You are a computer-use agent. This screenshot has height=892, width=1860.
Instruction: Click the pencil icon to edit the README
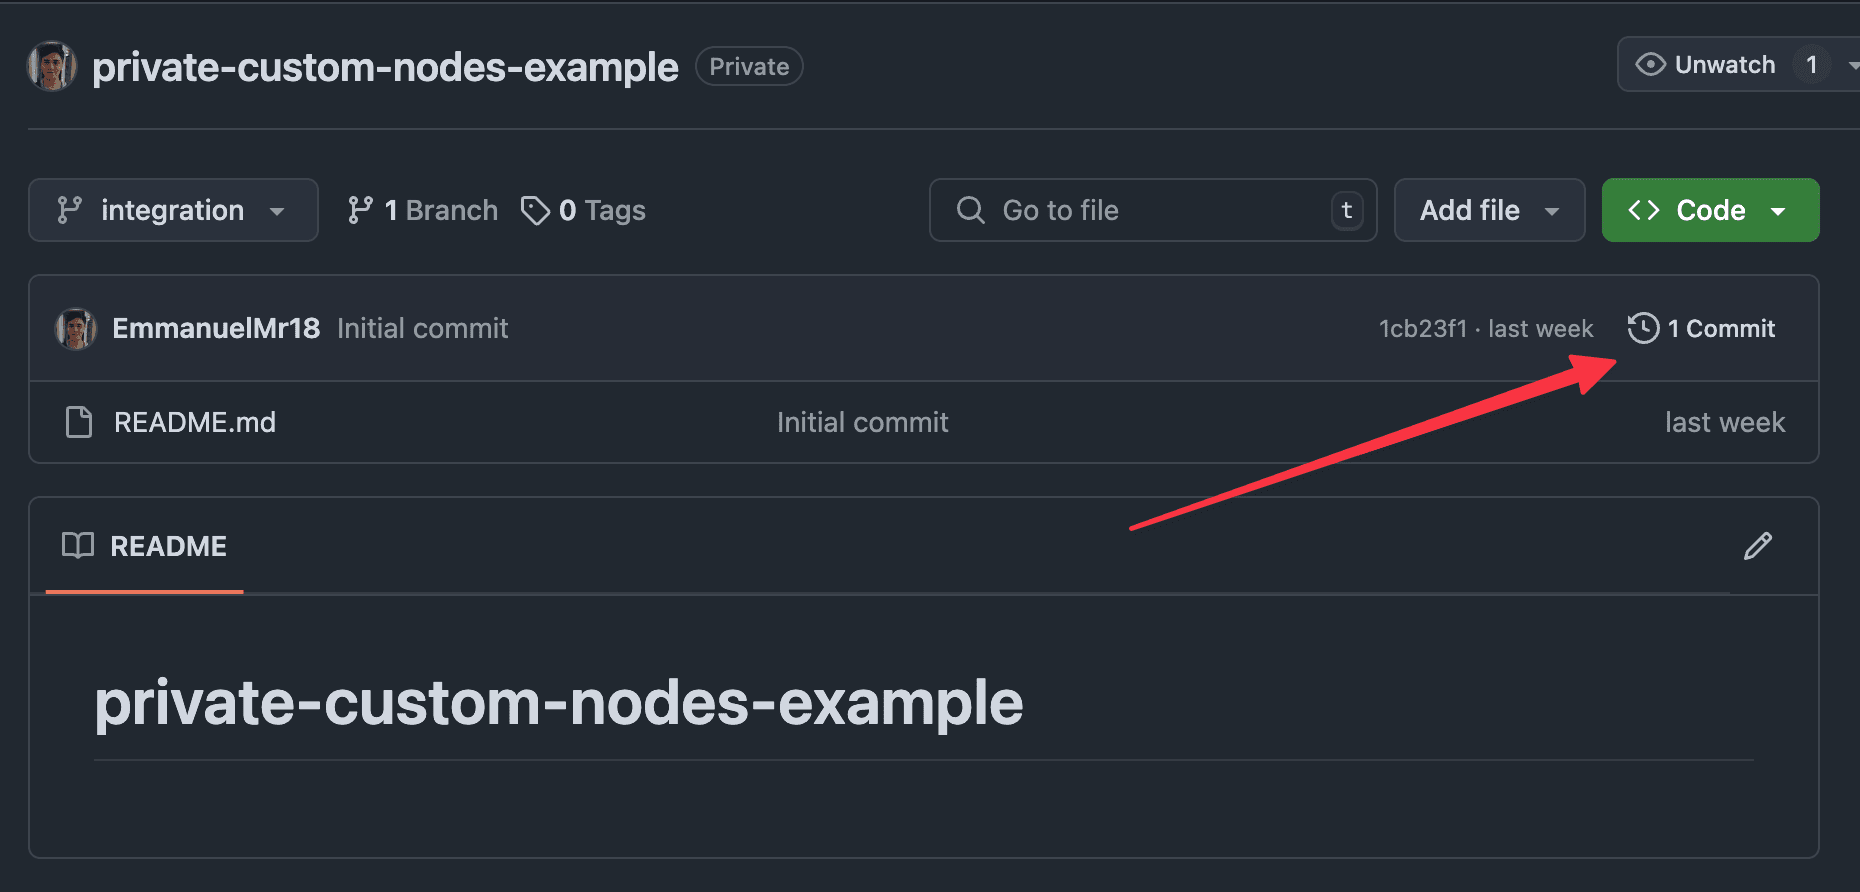[1758, 546]
